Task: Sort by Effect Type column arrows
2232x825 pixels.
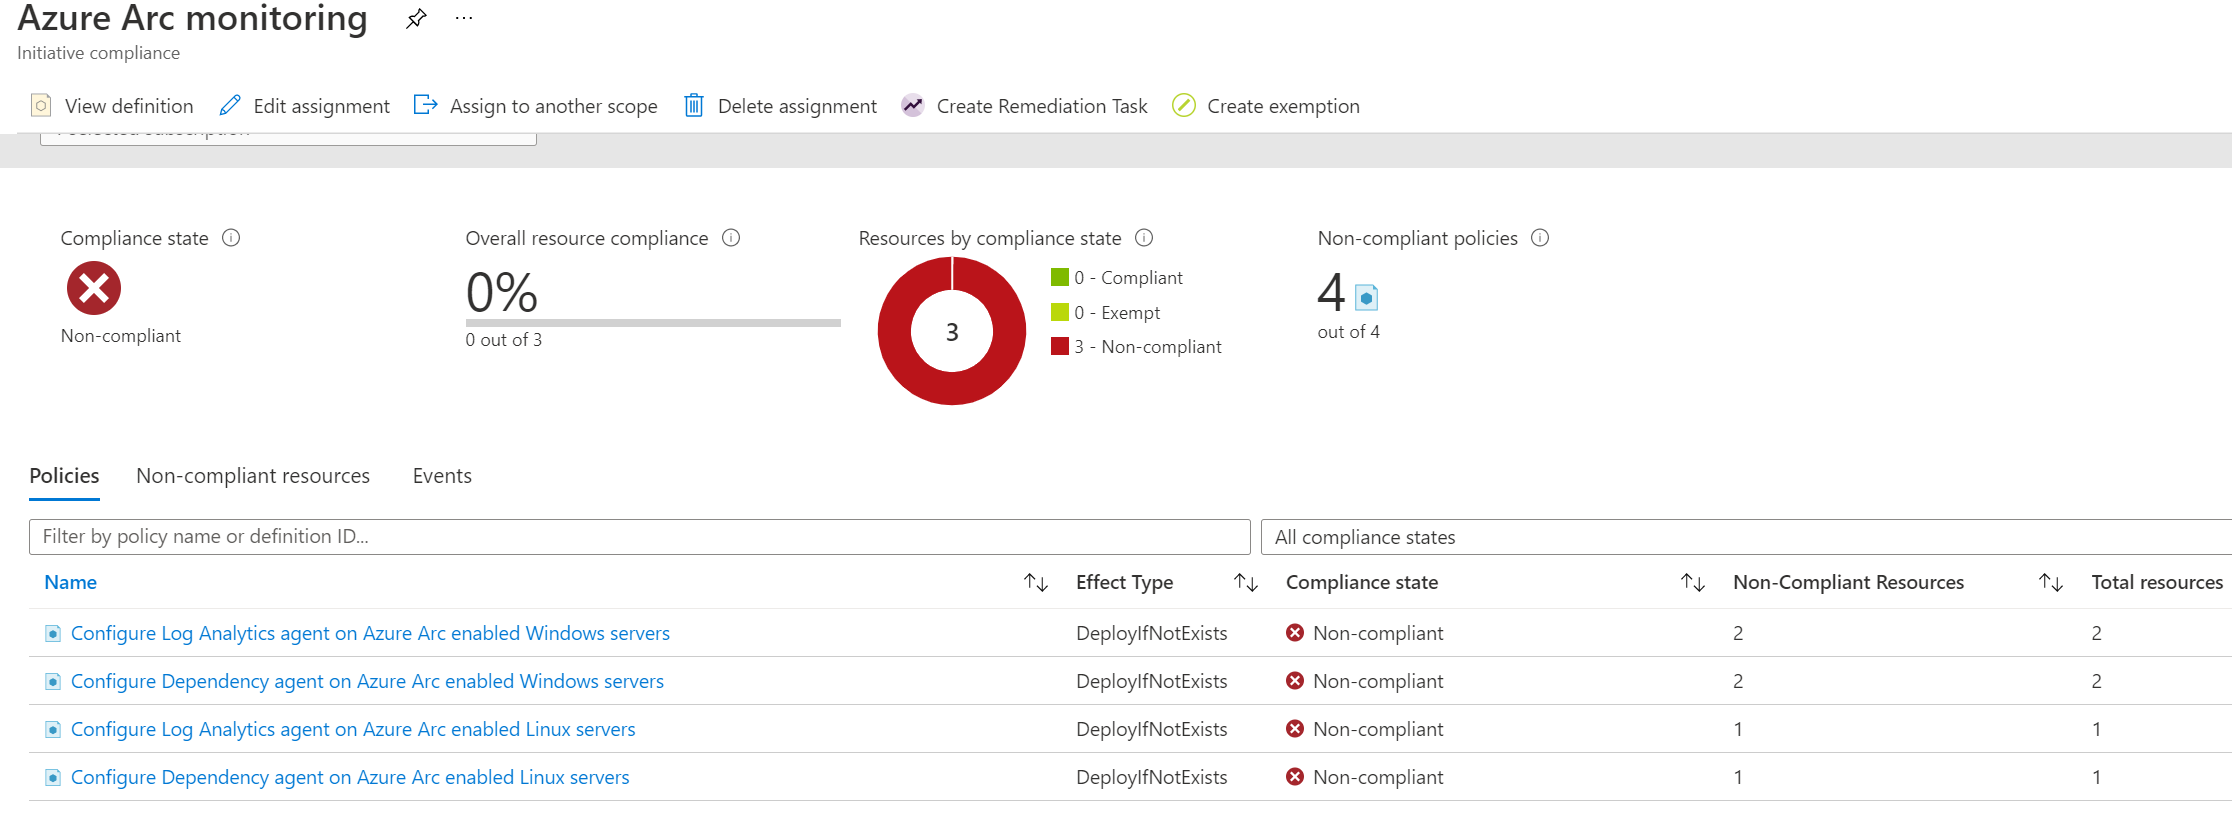Action: [1245, 582]
